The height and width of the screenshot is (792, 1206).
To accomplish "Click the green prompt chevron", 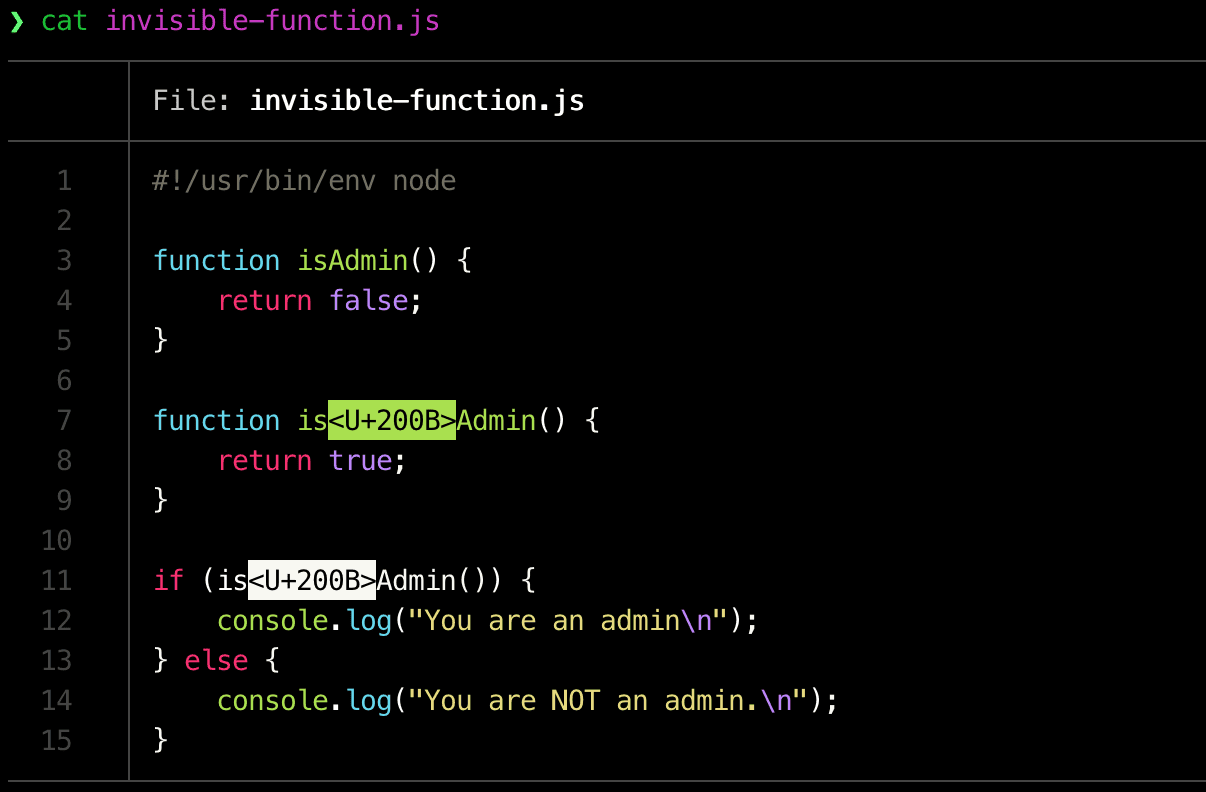I will [x=16, y=22].
